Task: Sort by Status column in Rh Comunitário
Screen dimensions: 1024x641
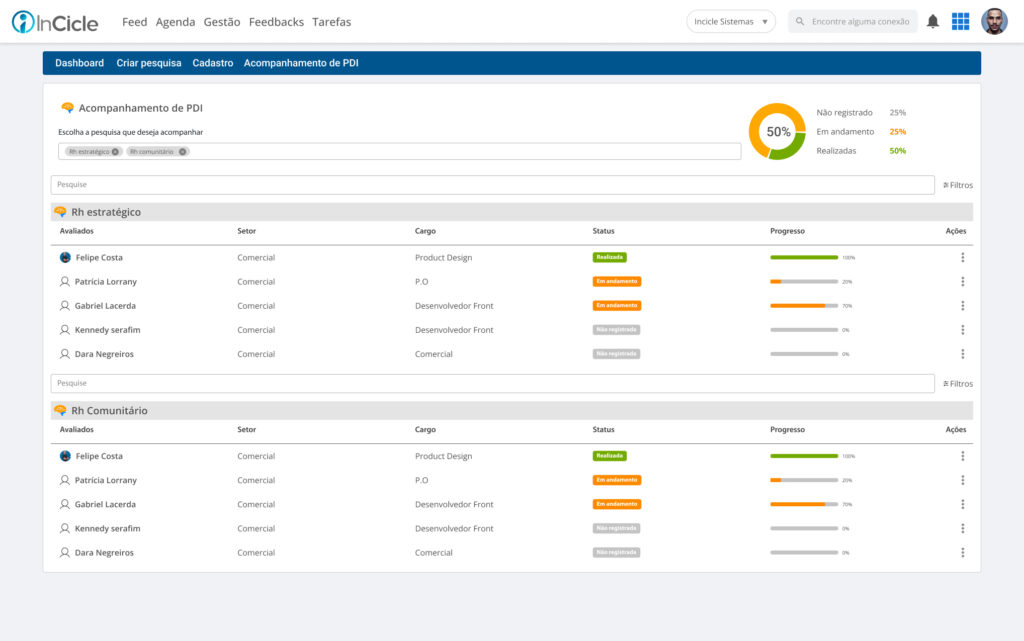Action: coord(603,430)
